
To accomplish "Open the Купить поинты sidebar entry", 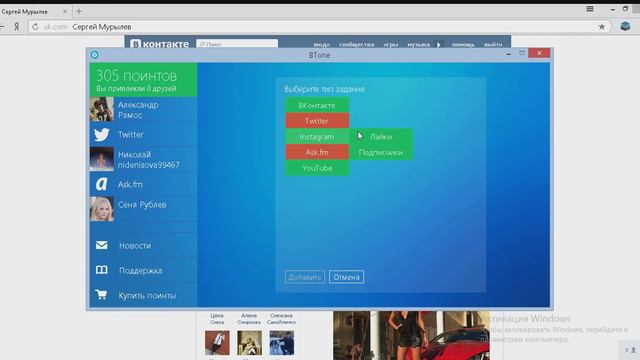I will (x=143, y=295).
